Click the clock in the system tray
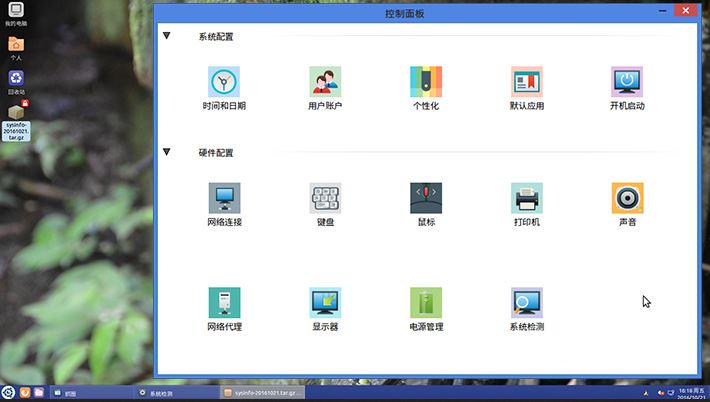The width and height of the screenshot is (710, 402). click(691, 393)
